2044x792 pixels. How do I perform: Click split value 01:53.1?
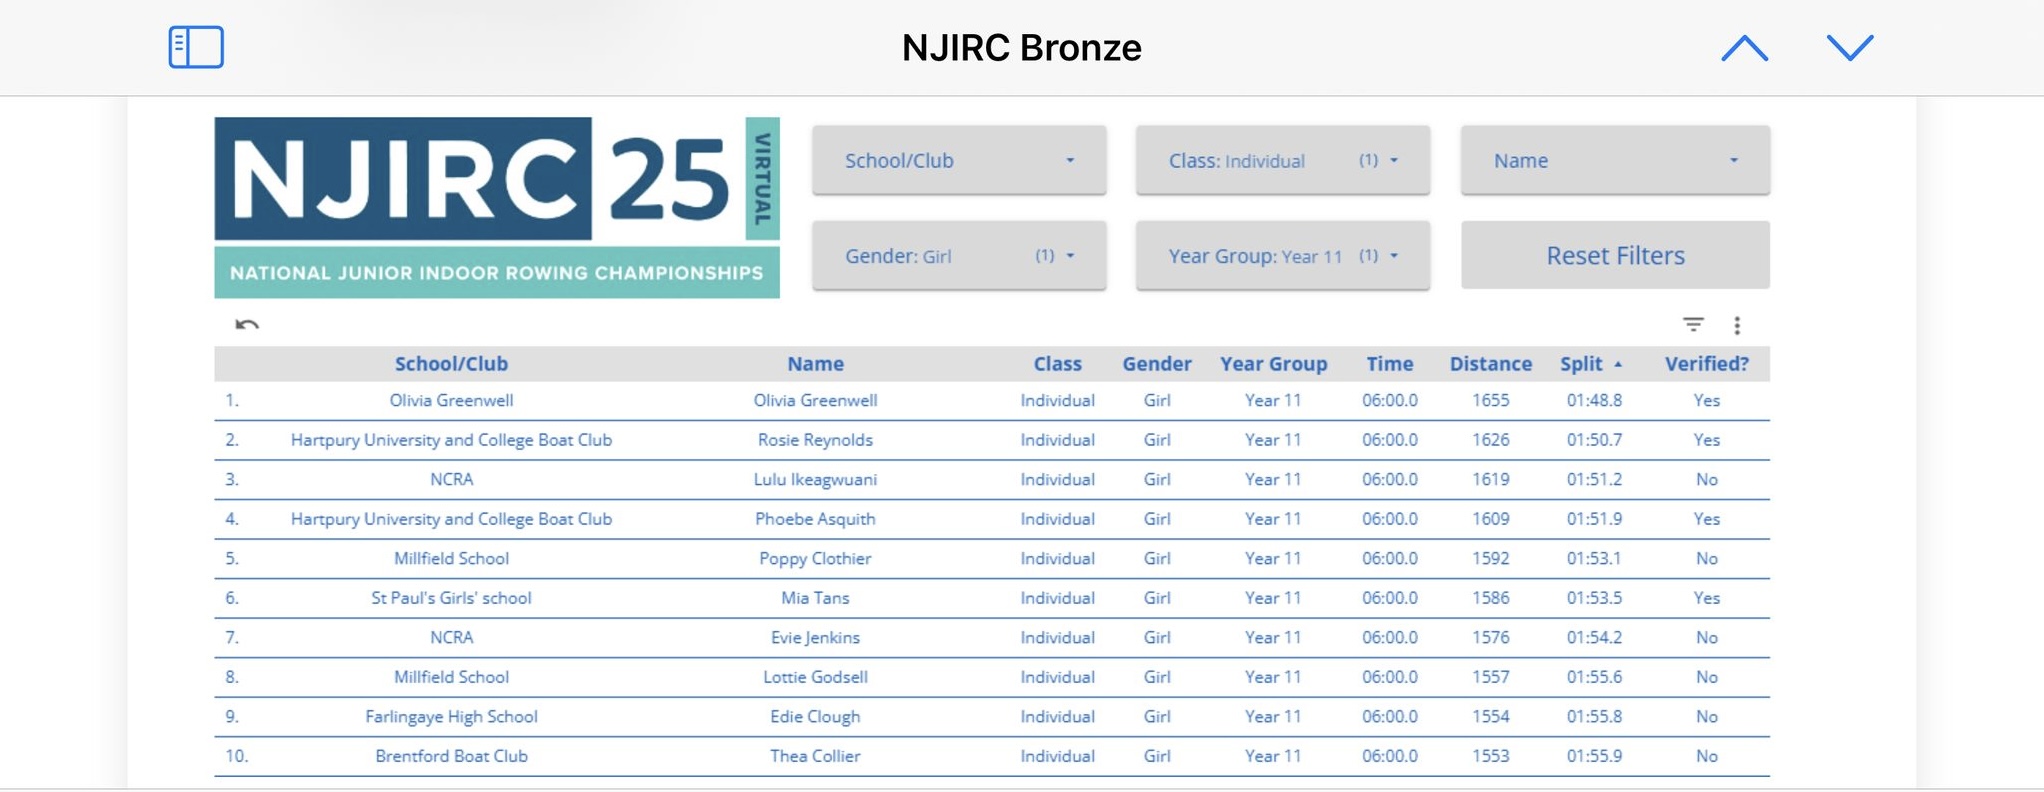[x=1594, y=558]
